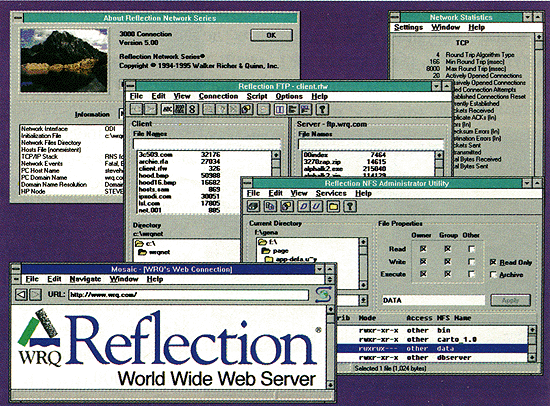Click the second grayed arrow icon in FTP toolbar
550x406 pixels.
click(x=150, y=109)
